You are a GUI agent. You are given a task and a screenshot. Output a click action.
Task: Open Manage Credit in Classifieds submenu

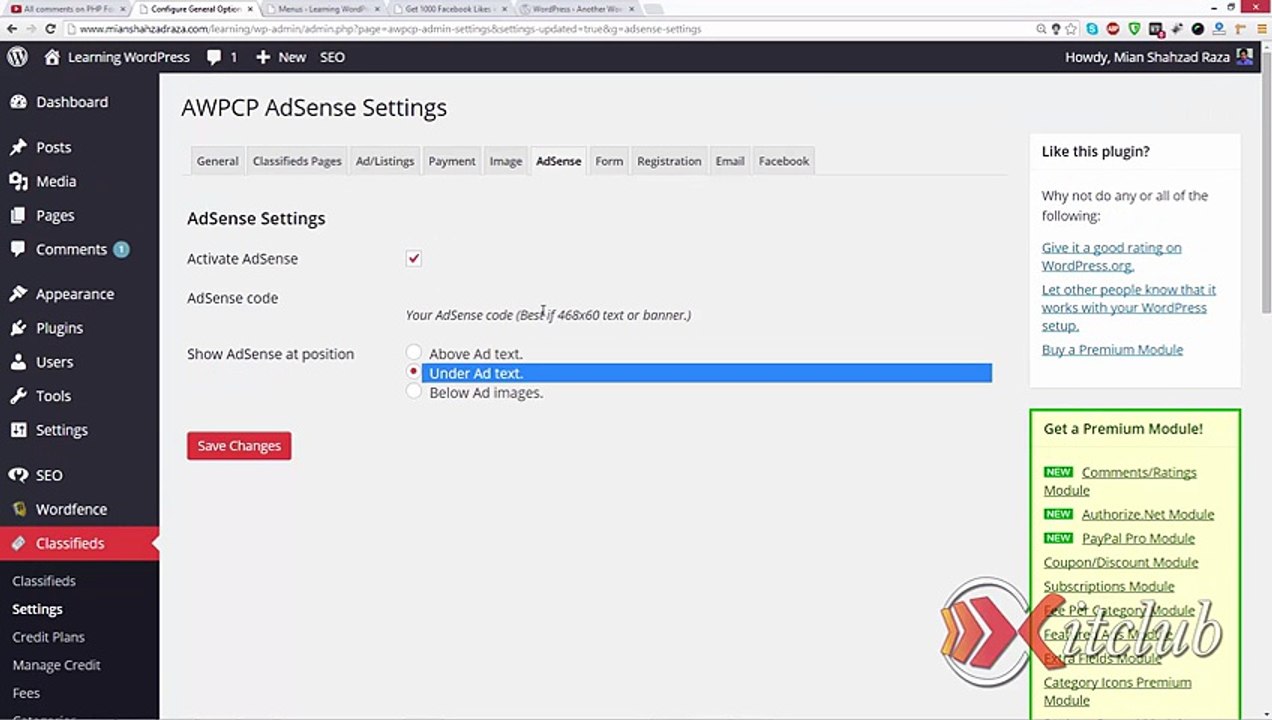click(56, 665)
